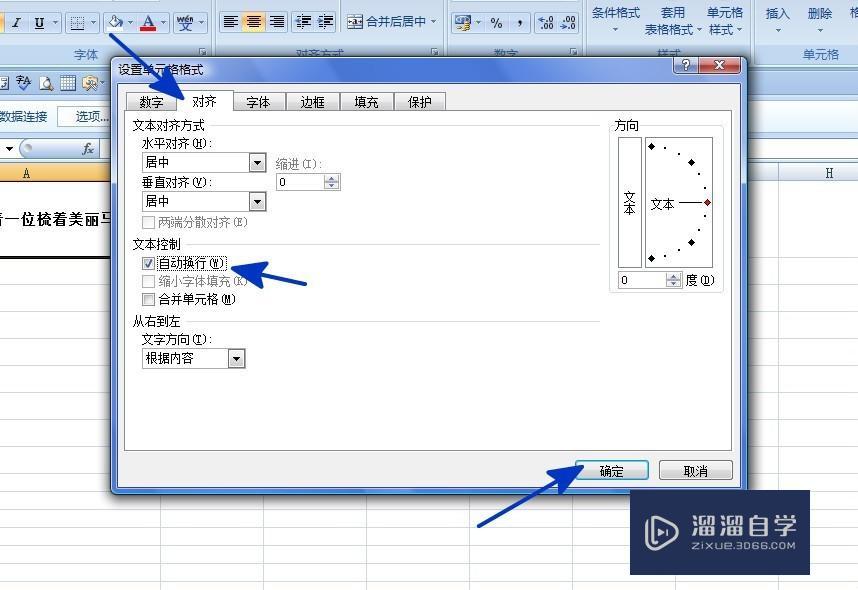
Task: Click the indent spinner arrows
Action: (x=332, y=182)
